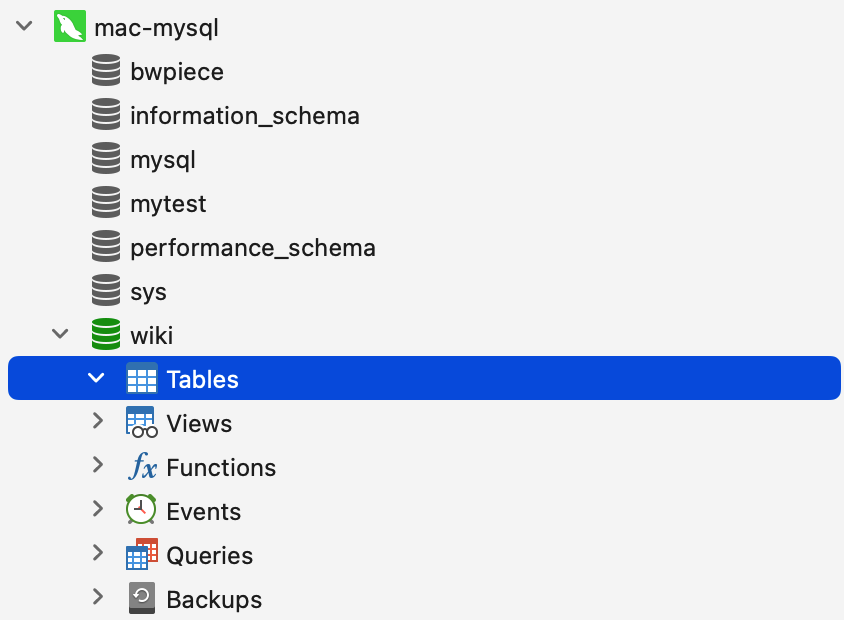
Task: Click the mac-mysql green dolphin connection icon
Action: [x=70, y=26]
